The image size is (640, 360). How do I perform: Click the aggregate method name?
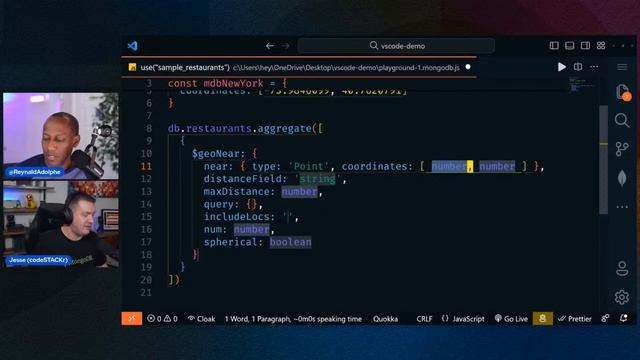pyautogui.click(x=284, y=129)
